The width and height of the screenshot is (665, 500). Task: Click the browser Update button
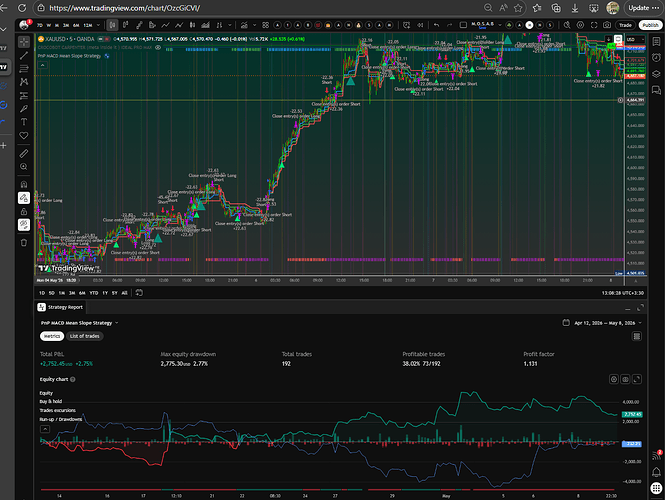click(x=644, y=8)
